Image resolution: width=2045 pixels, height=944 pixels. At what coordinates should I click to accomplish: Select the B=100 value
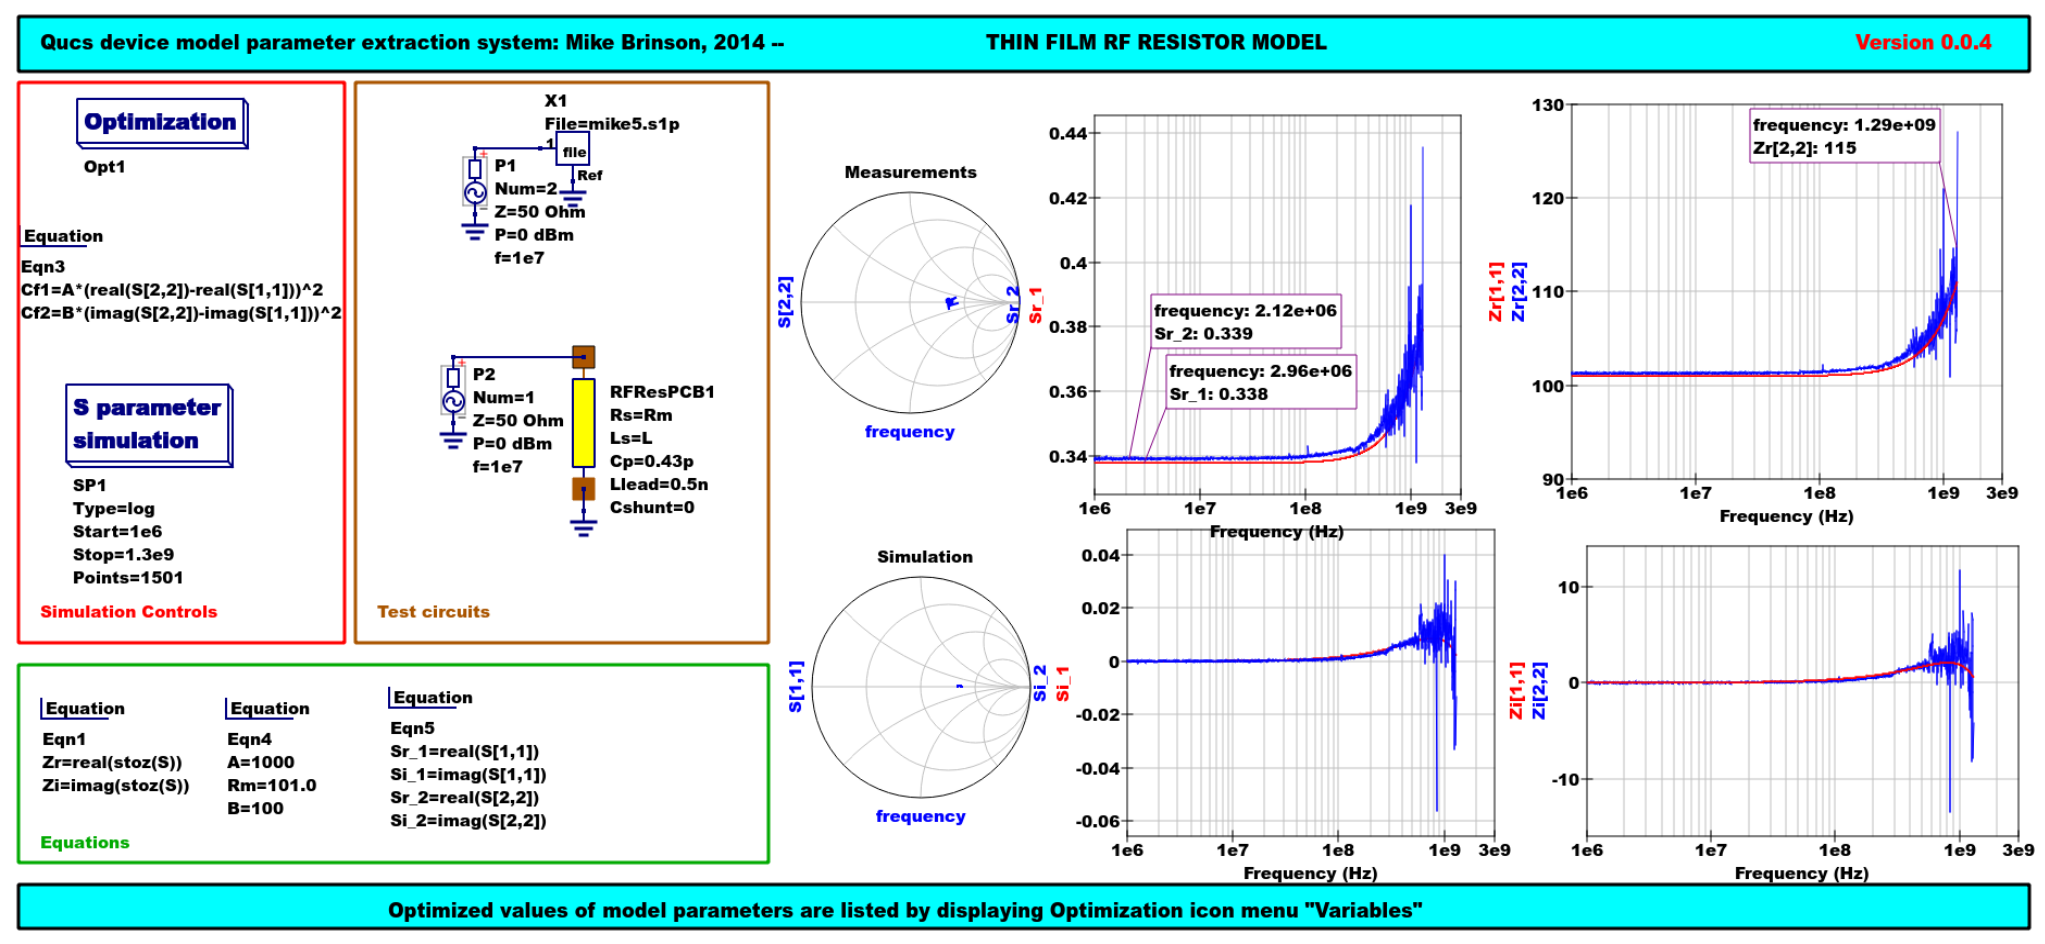pyautogui.click(x=255, y=808)
